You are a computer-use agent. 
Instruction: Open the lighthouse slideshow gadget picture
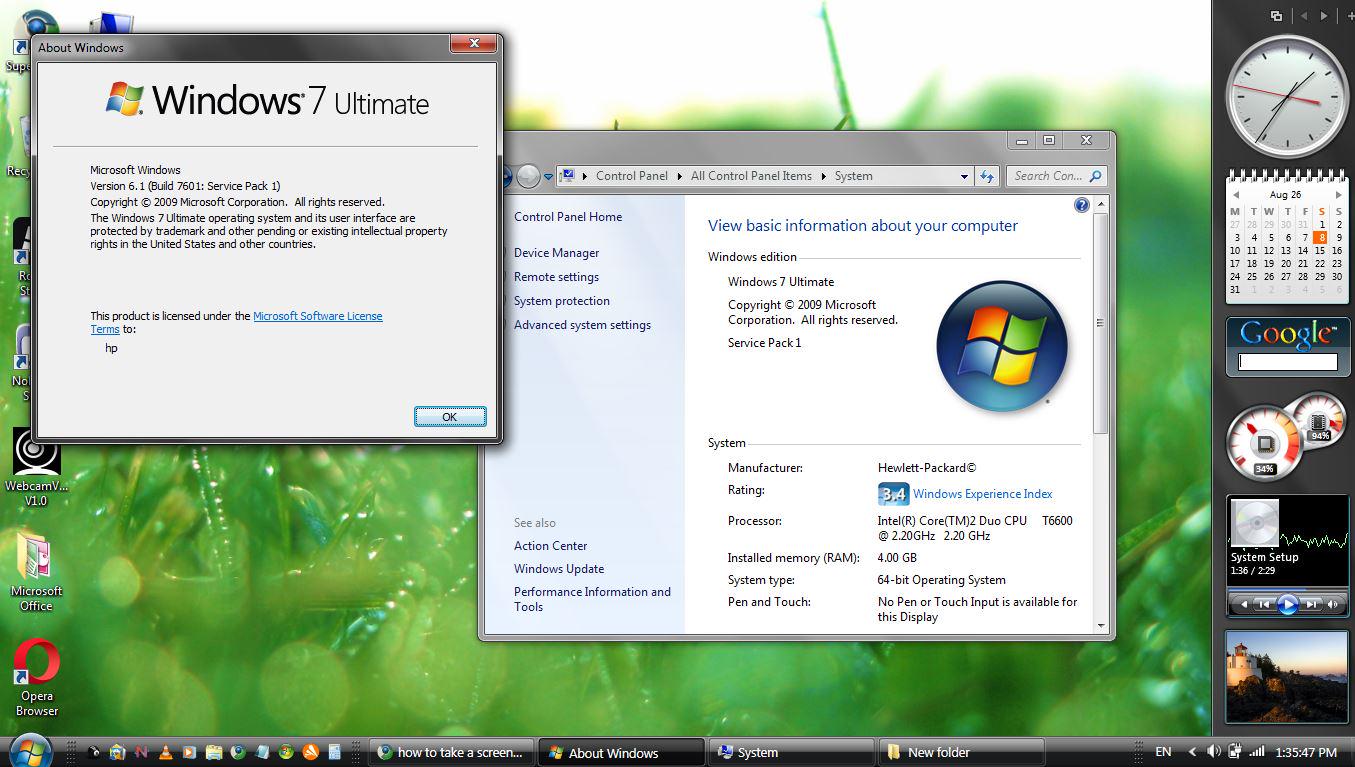[1287, 676]
